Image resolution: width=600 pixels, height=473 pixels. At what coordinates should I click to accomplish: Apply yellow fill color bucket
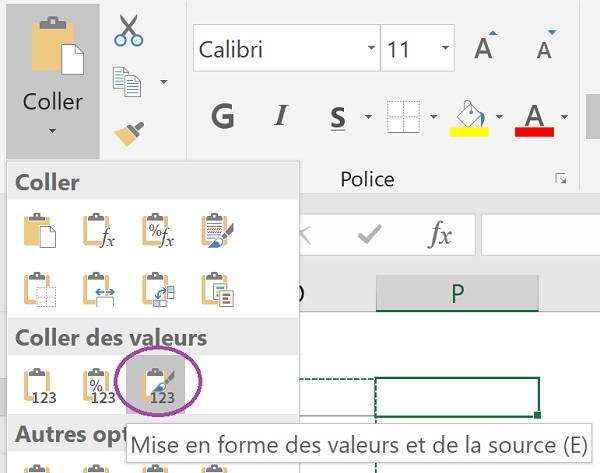pos(469,119)
